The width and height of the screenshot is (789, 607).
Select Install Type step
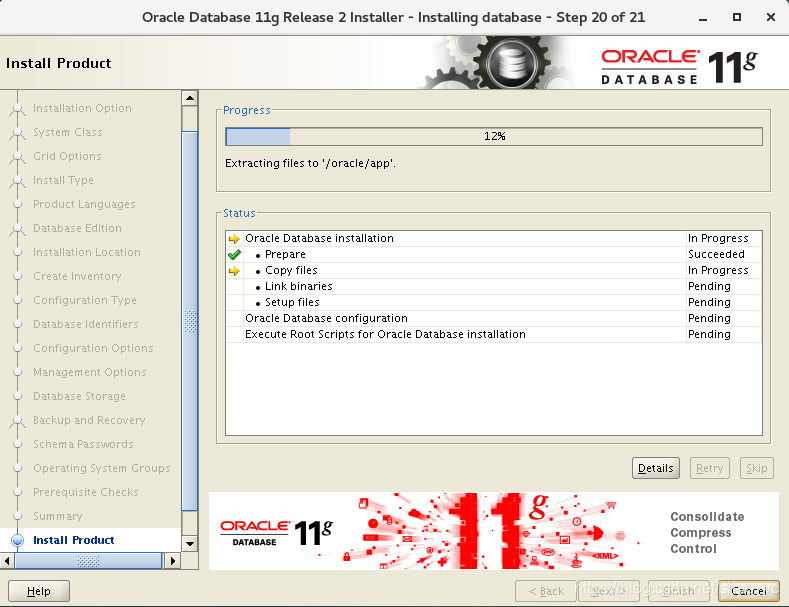coord(63,180)
